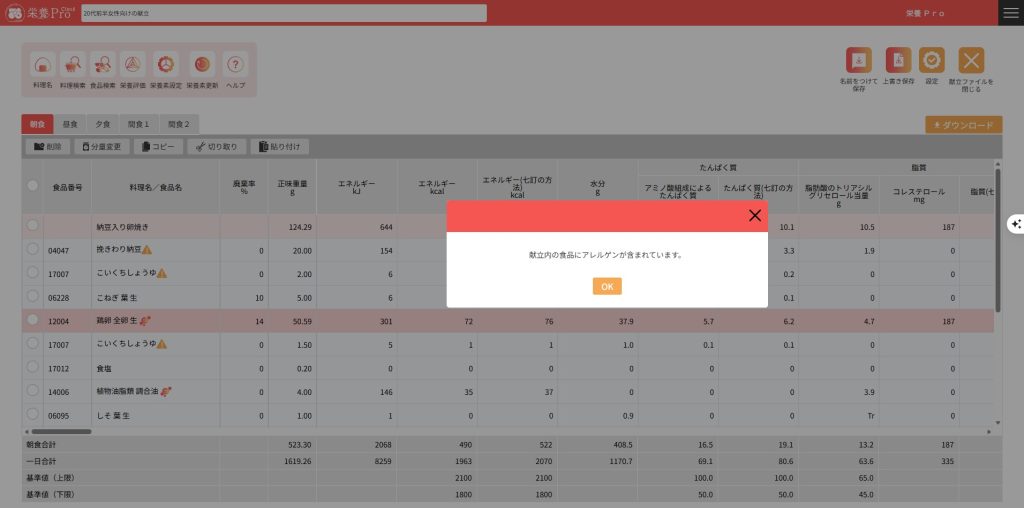1024x508 pixels.
Task: Open the 設定 settings gear icon
Action: coord(932,60)
